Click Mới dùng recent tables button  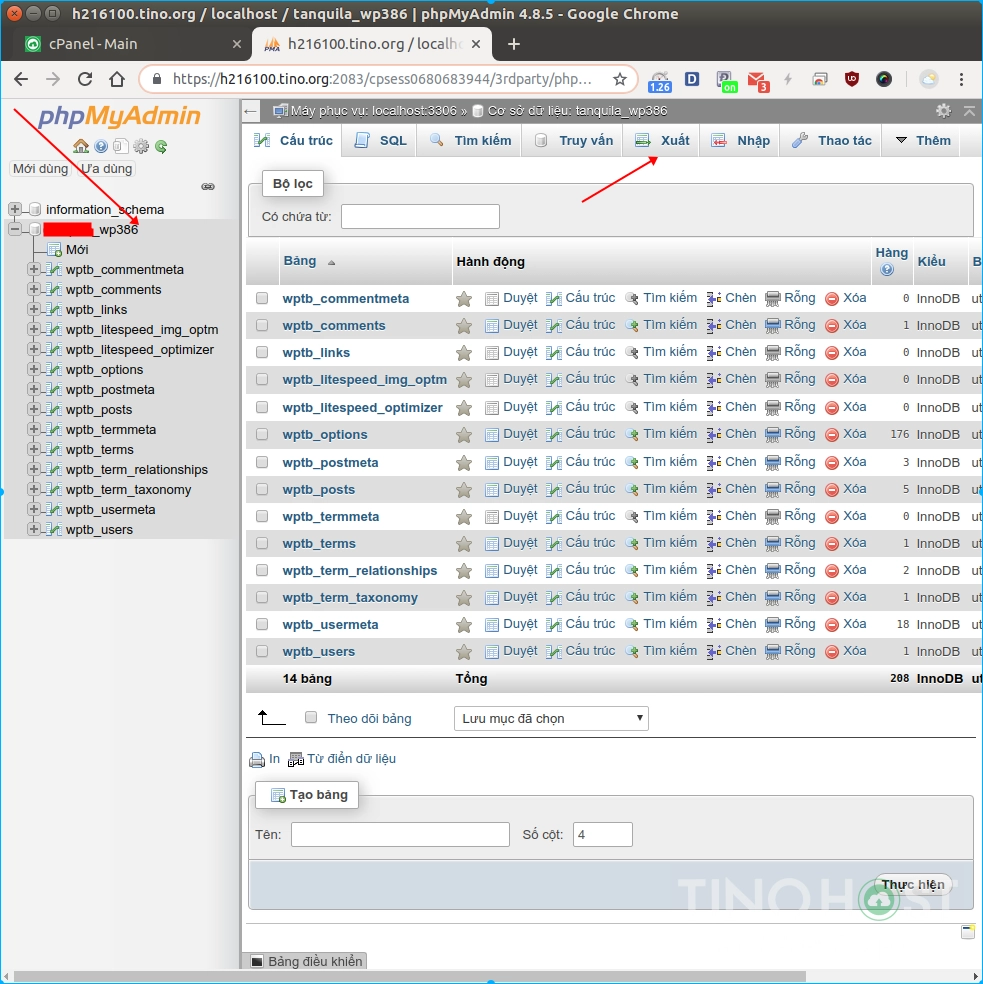[x=40, y=169]
